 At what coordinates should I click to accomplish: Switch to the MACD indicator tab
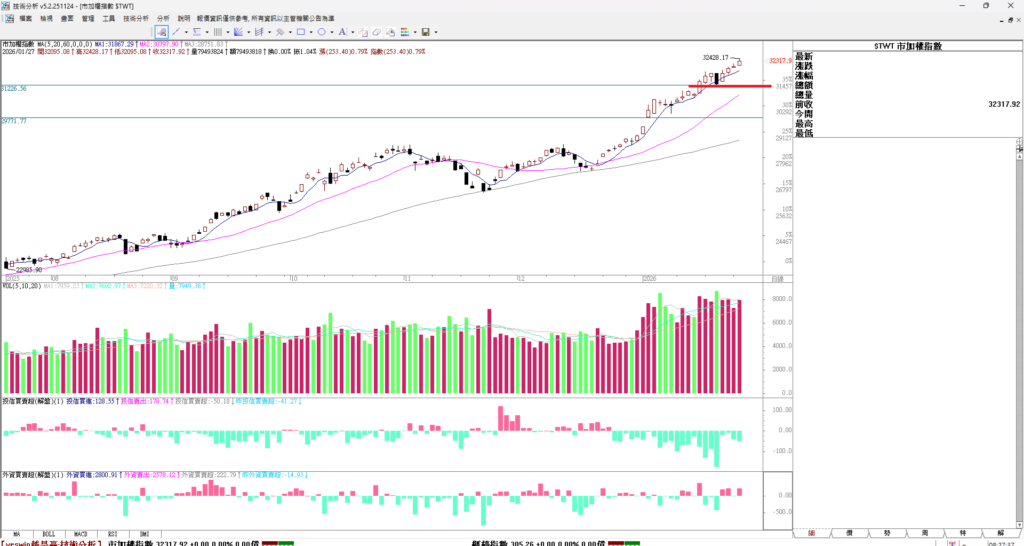pos(81,534)
